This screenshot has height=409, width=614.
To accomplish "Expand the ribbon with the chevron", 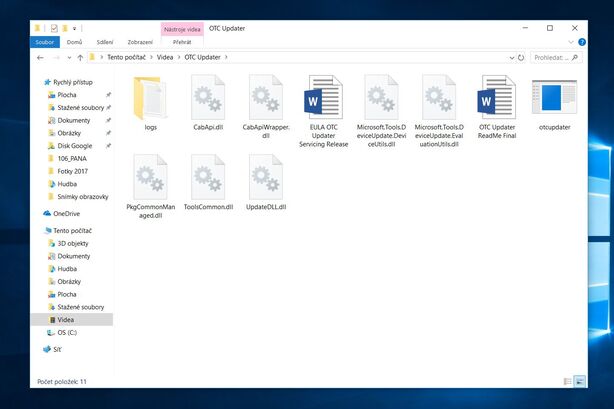I will click(x=571, y=42).
